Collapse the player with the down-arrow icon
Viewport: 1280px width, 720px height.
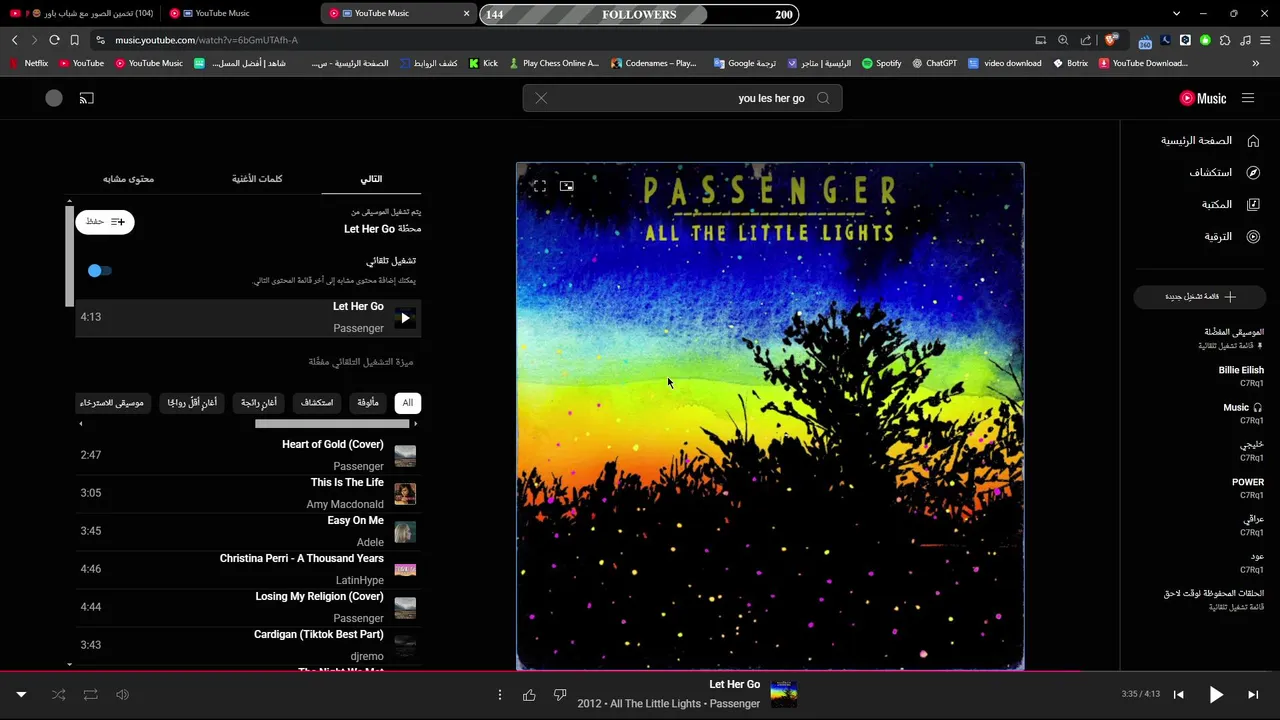[x=21, y=695]
